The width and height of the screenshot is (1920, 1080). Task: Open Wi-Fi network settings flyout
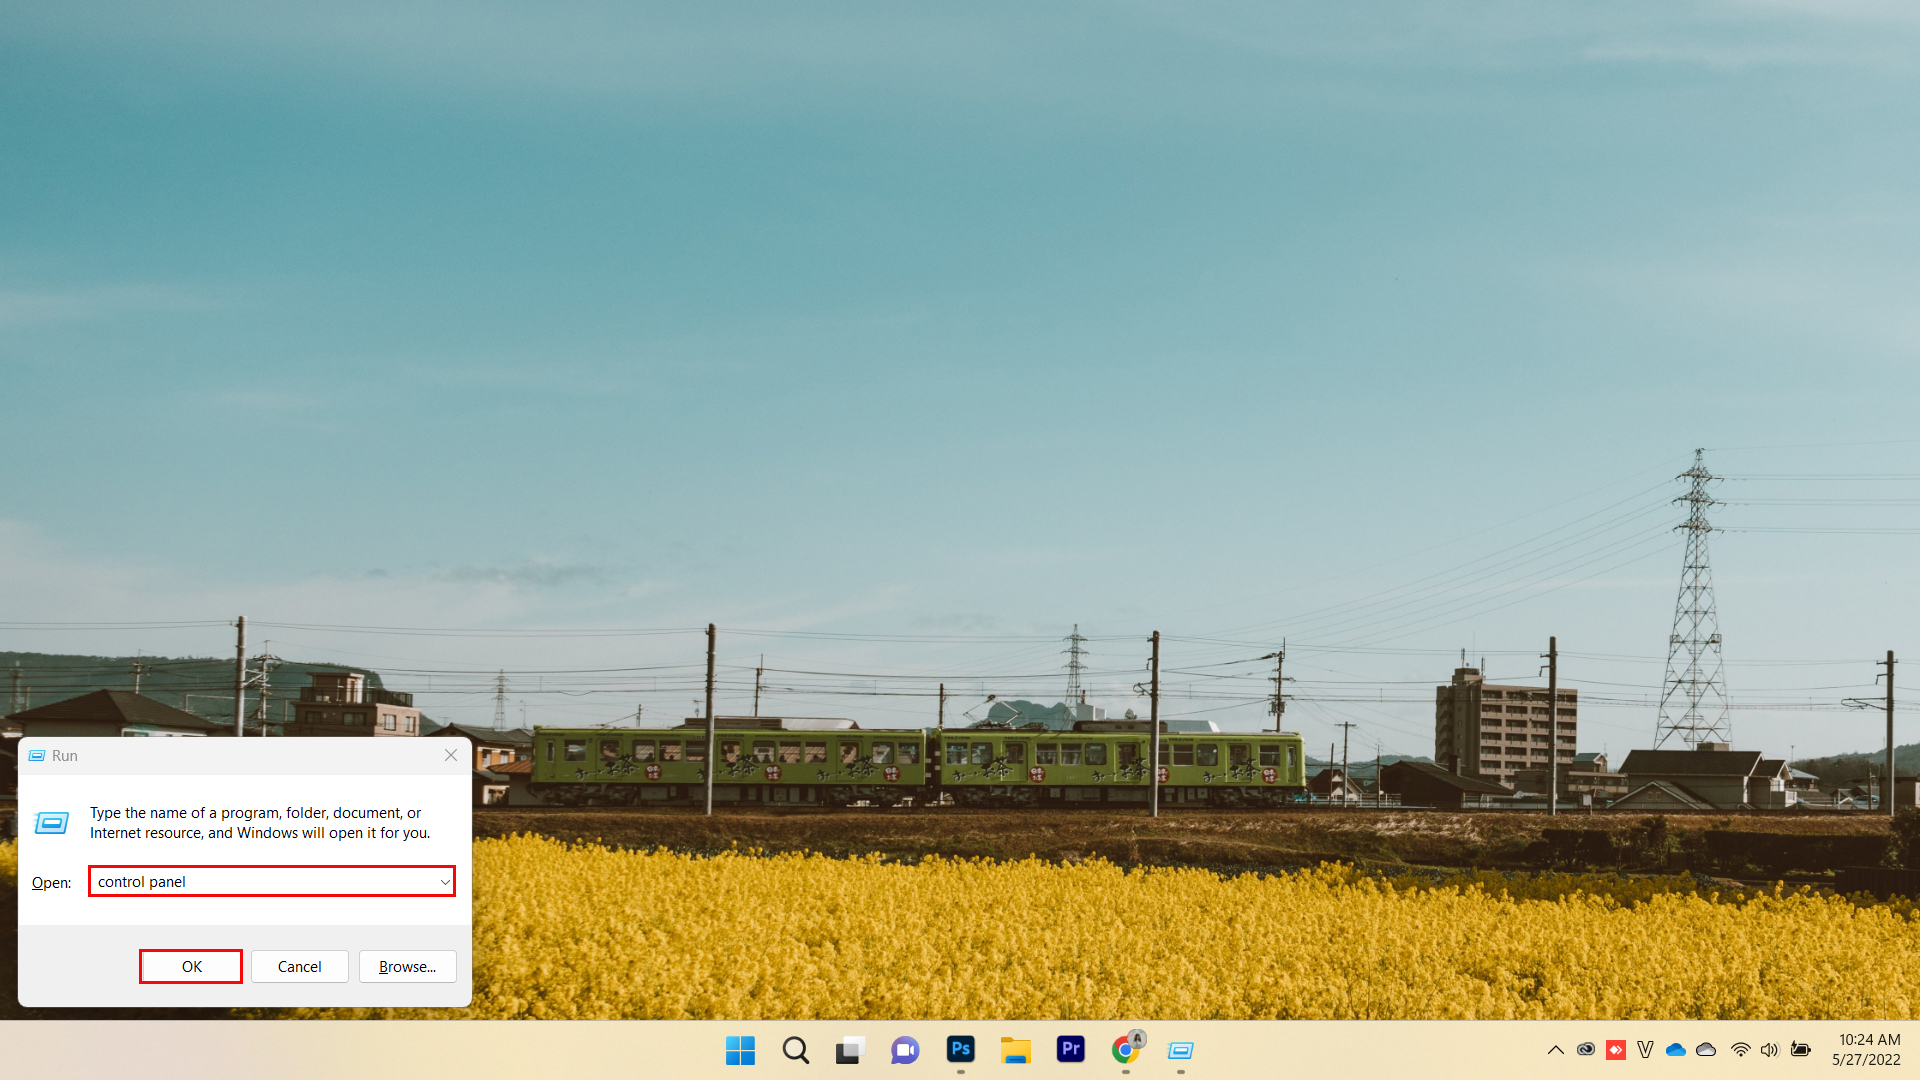pyautogui.click(x=1741, y=1050)
